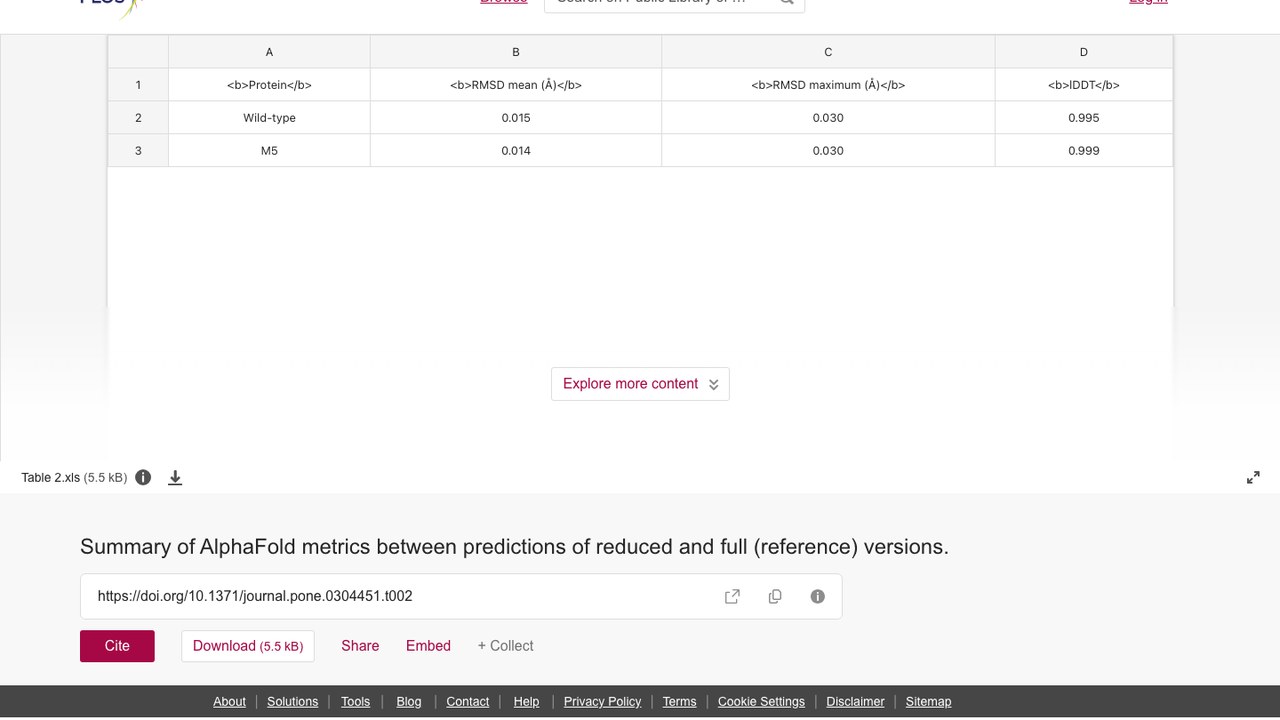This screenshot has width=1280, height=720.
Task: Click the Summary of AlphaFold metrics title
Action: point(514,547)
